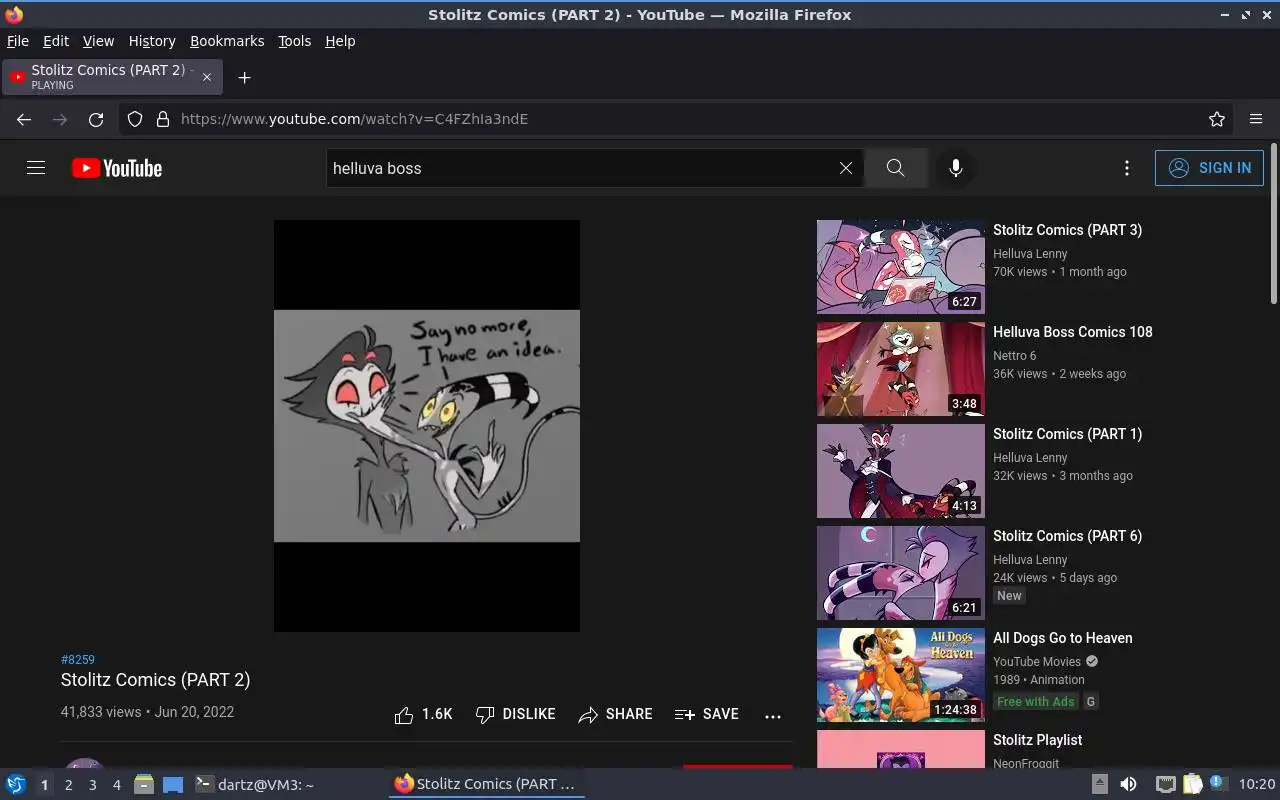Open Helluva Boss Comics 108 title
The width and height of the screenshot is (1280, 800).
point(1072,332)
